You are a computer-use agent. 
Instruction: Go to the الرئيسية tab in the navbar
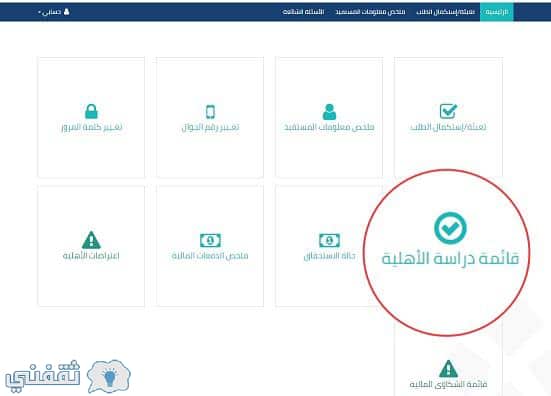[497, 12]
